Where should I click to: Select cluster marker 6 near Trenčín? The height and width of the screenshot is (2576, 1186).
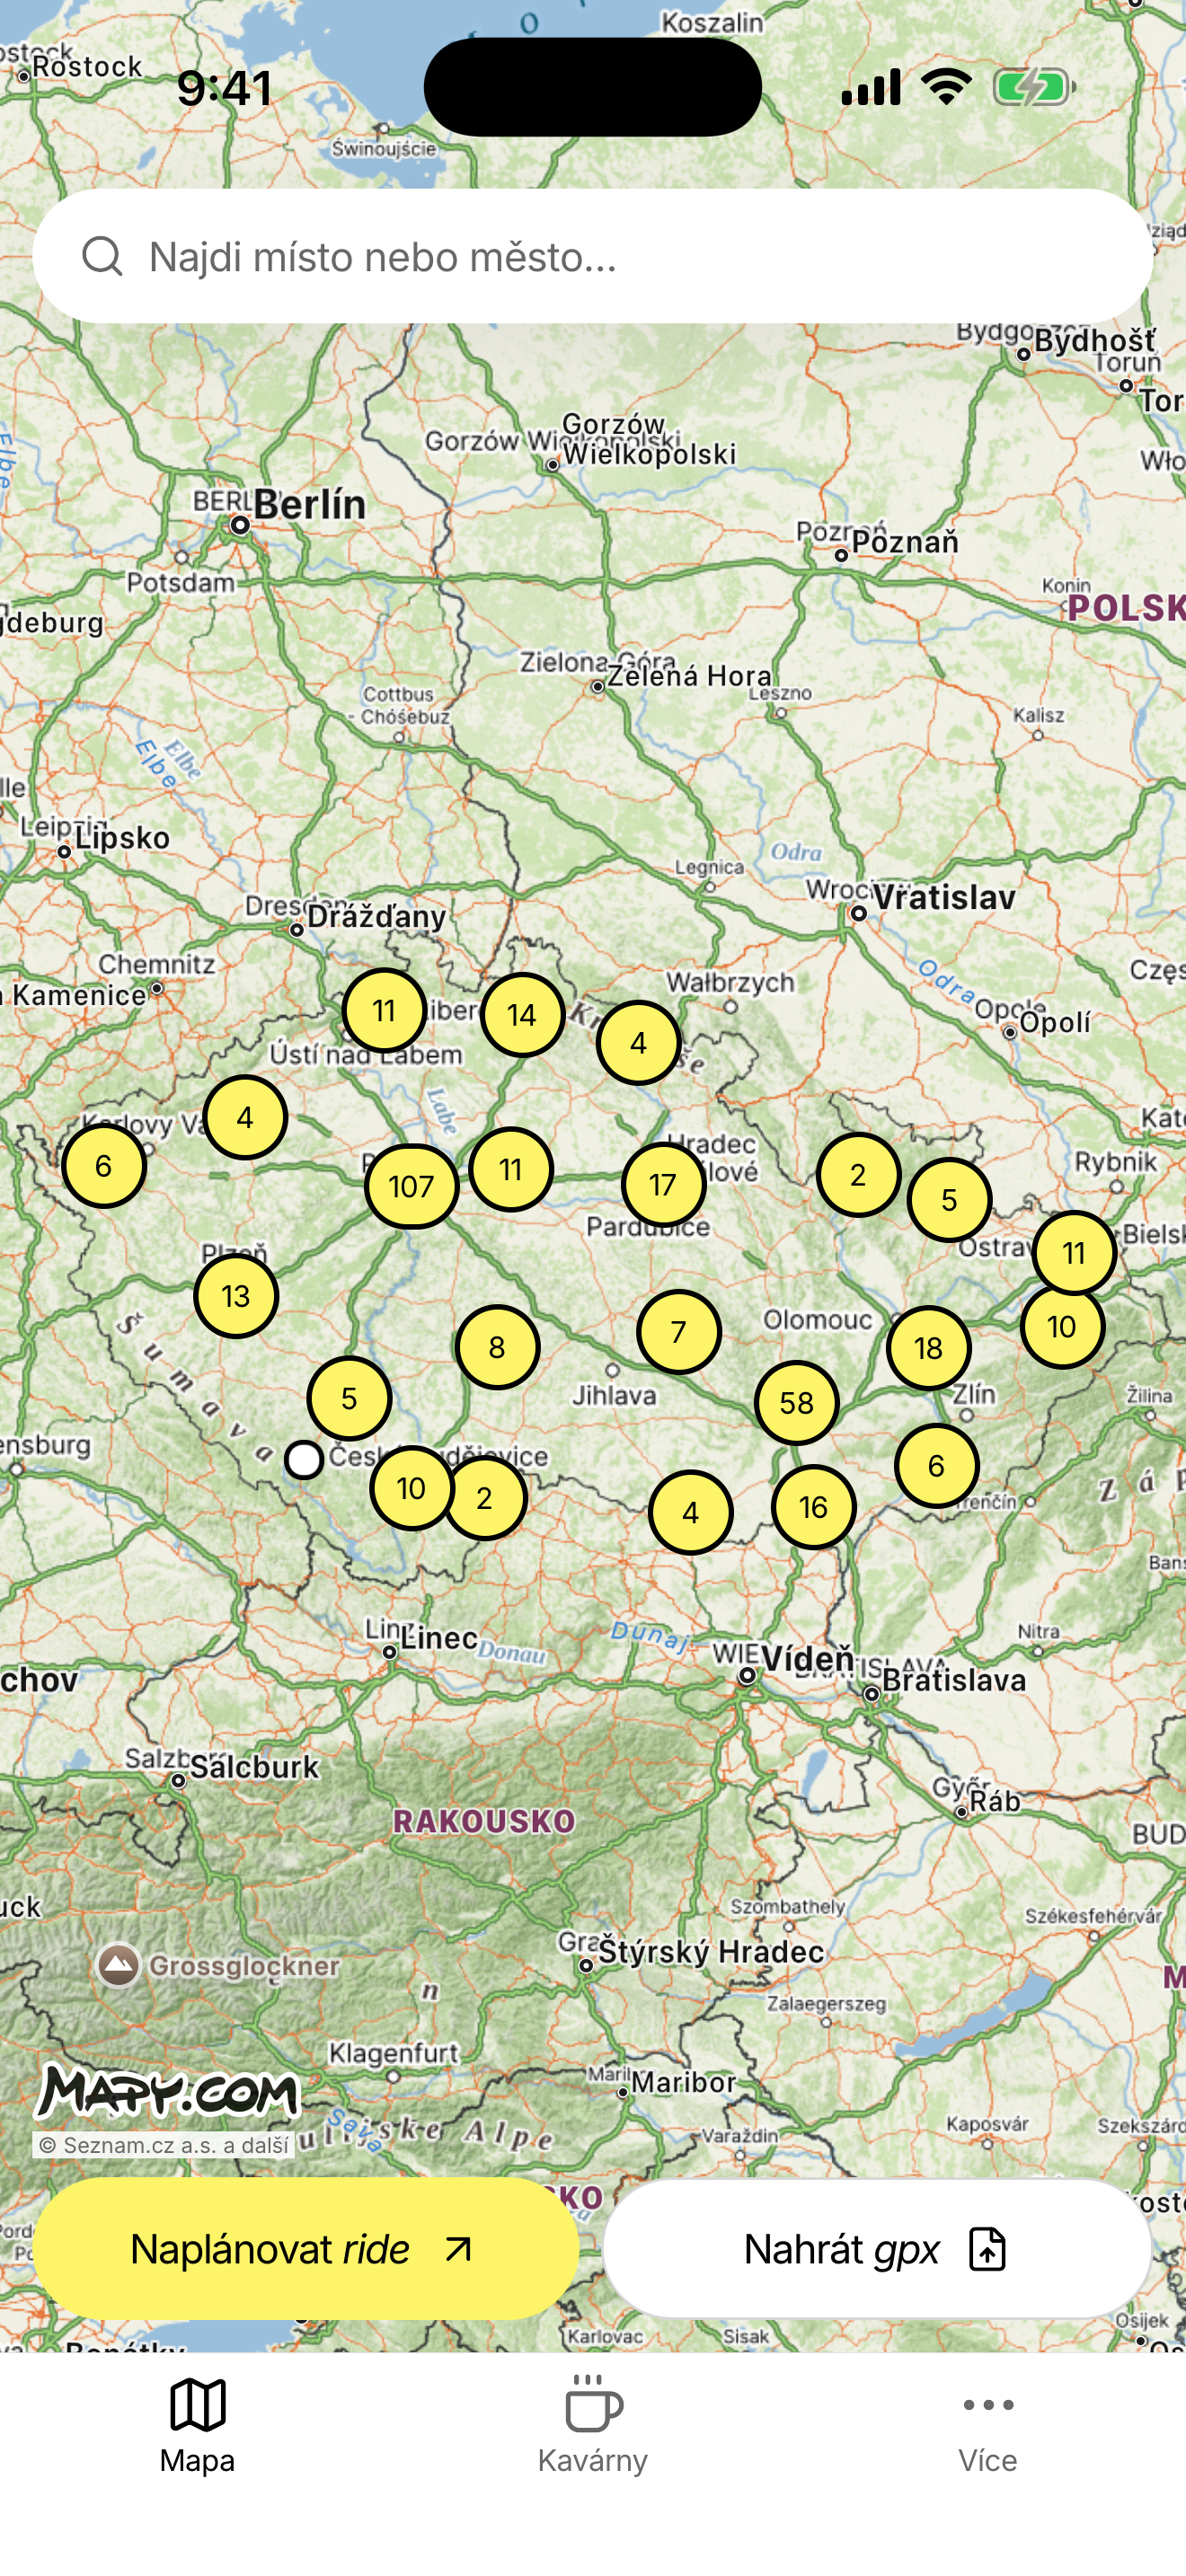coord(936,1465)
